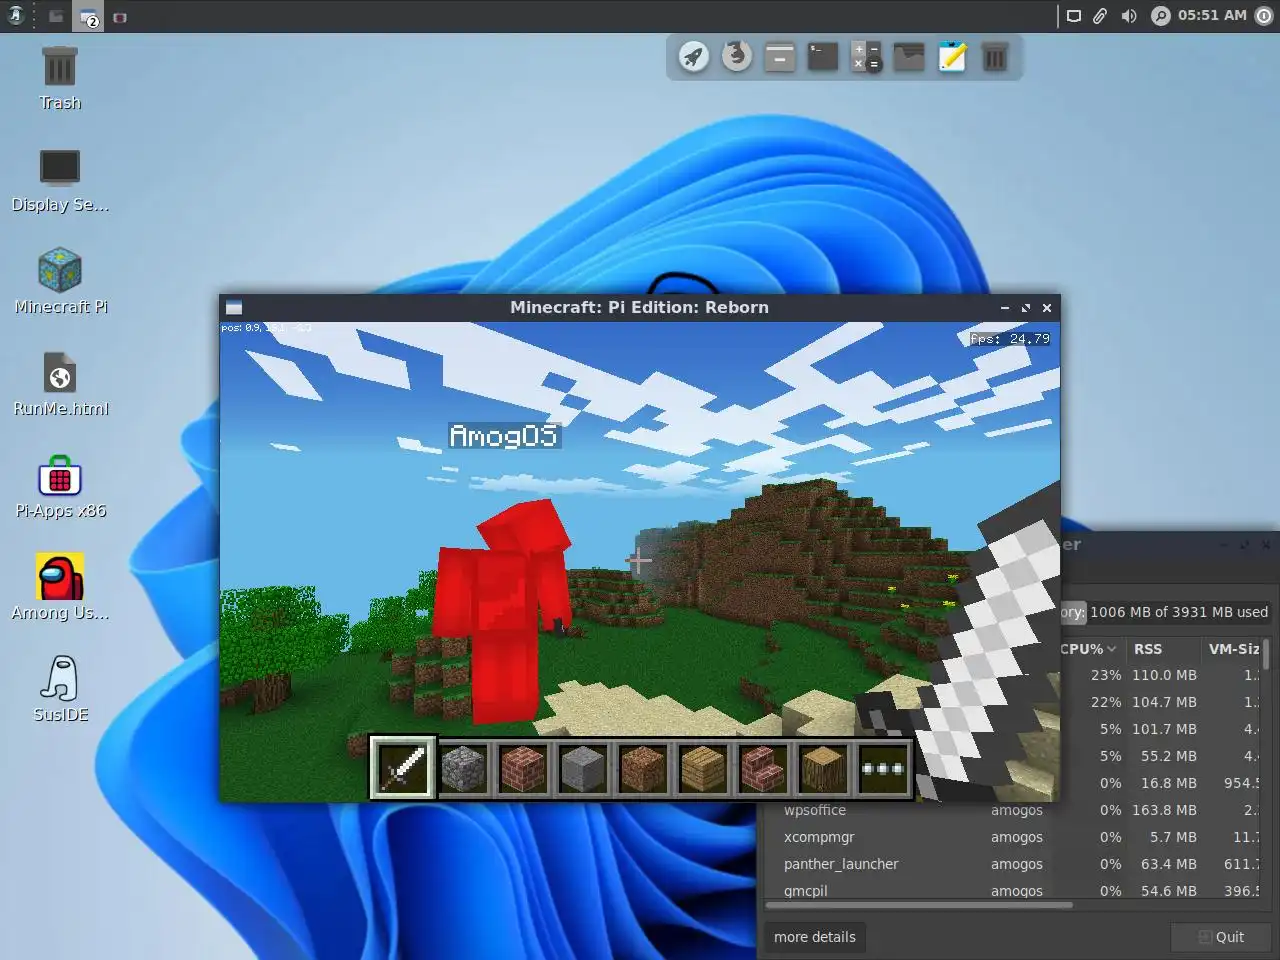Click the show desktop panel icon
This screenshot has width=1280, height=960.
(55, 16)
